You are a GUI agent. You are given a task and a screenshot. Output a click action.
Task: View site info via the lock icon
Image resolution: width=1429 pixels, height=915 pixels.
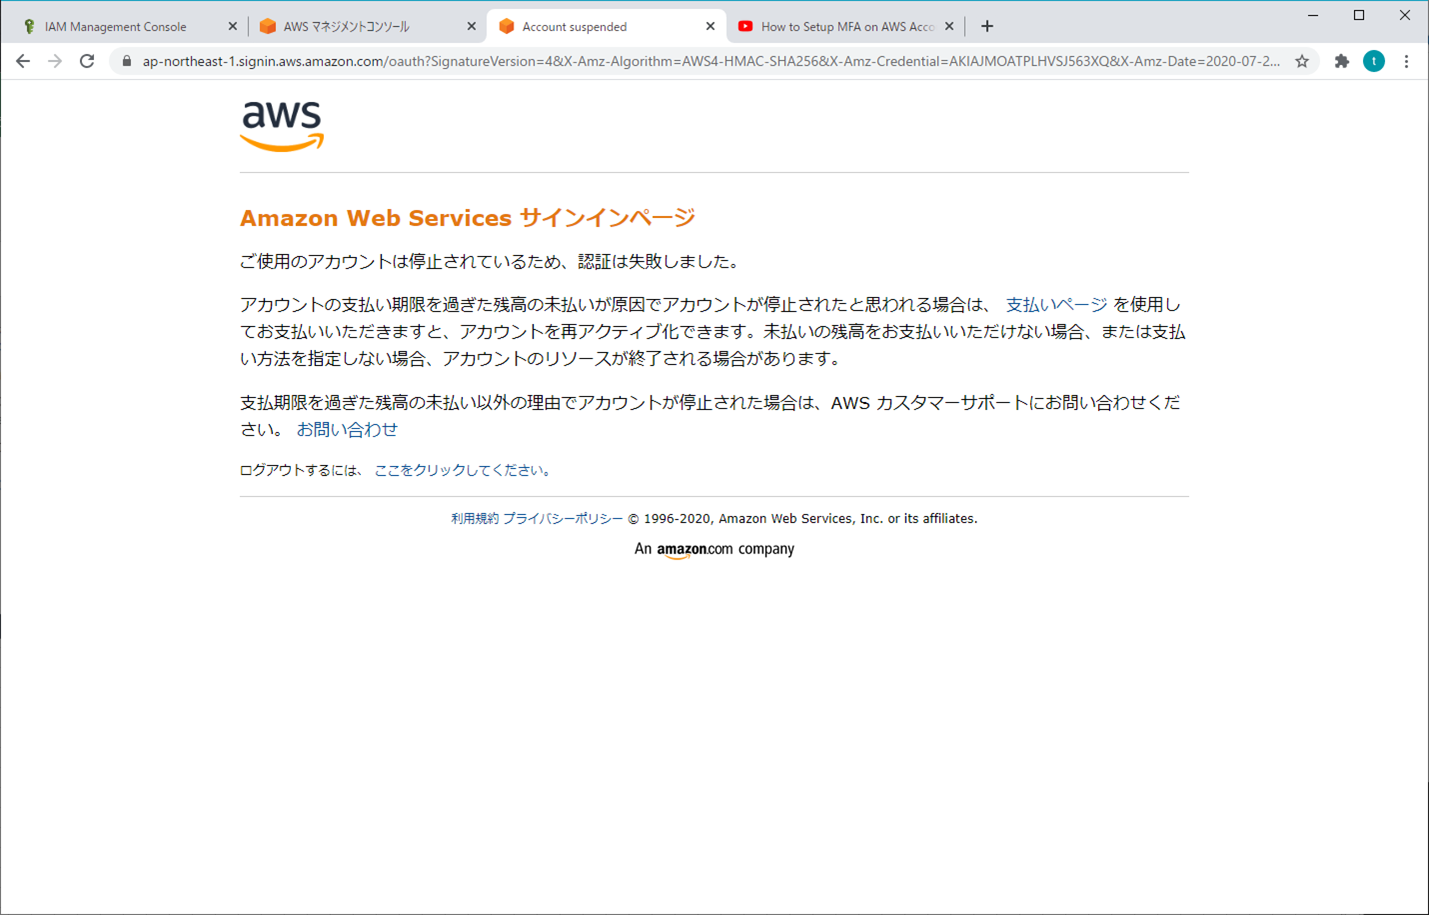pyautogui.click(x=126, y=61)
